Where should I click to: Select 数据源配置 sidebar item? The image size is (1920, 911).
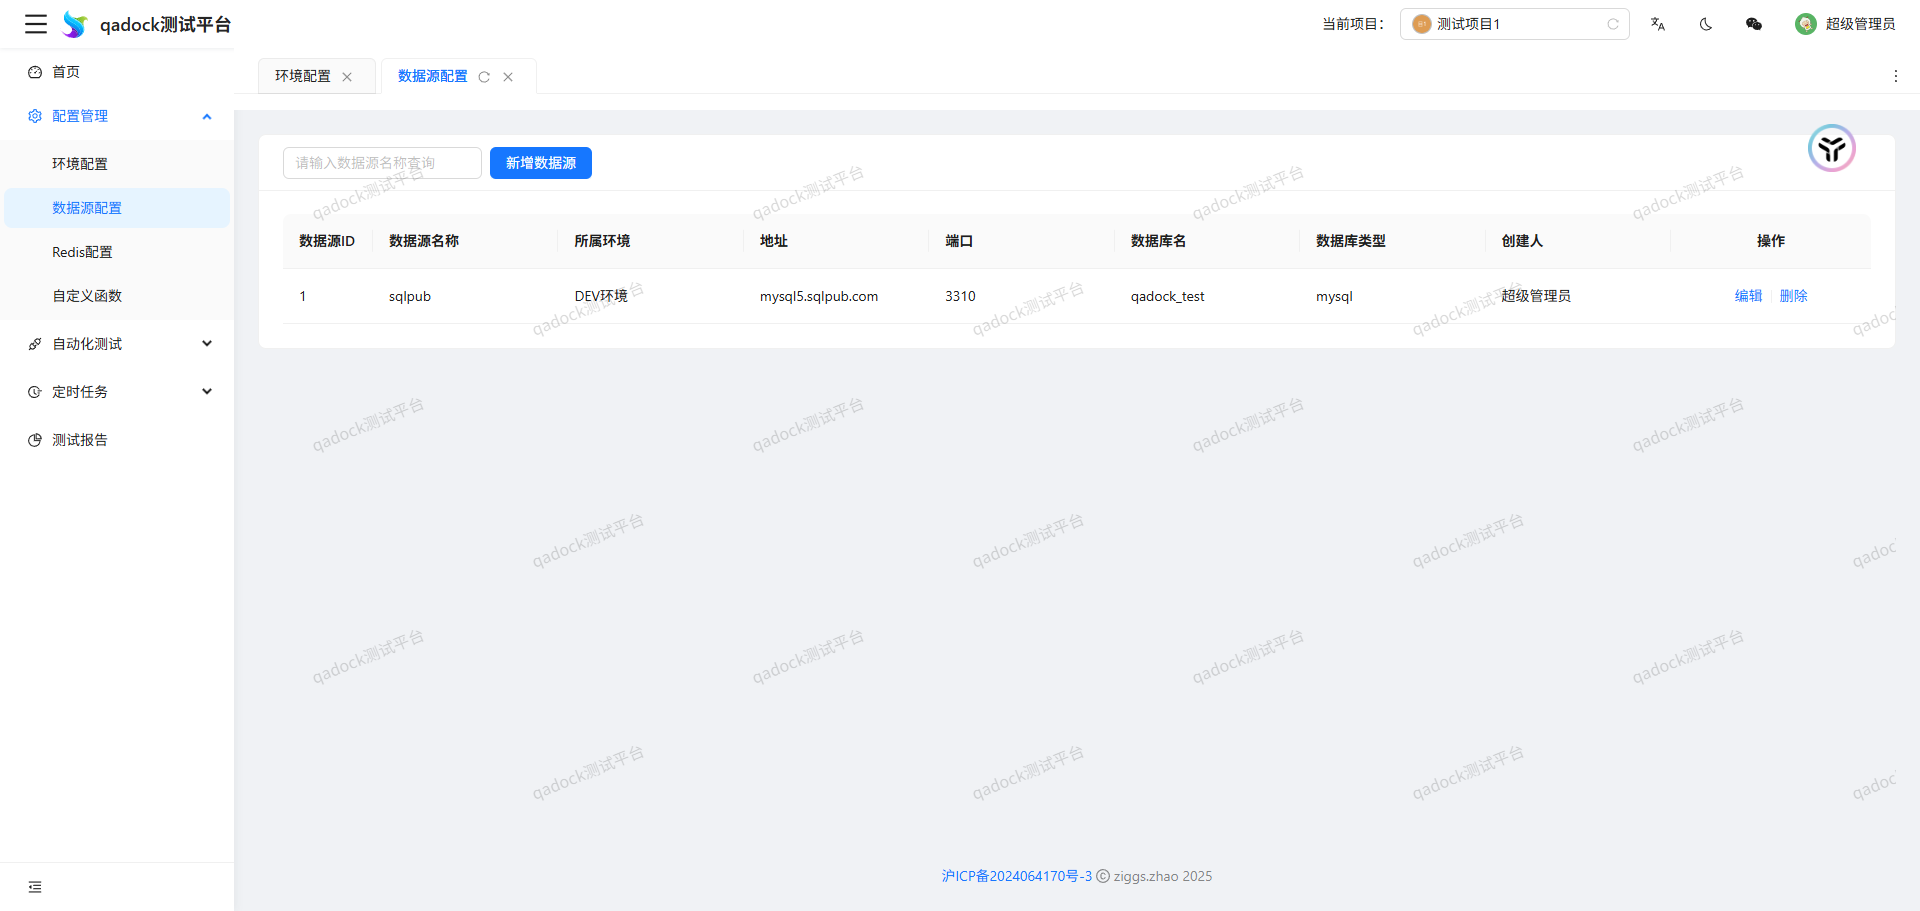tap(117, 208)
